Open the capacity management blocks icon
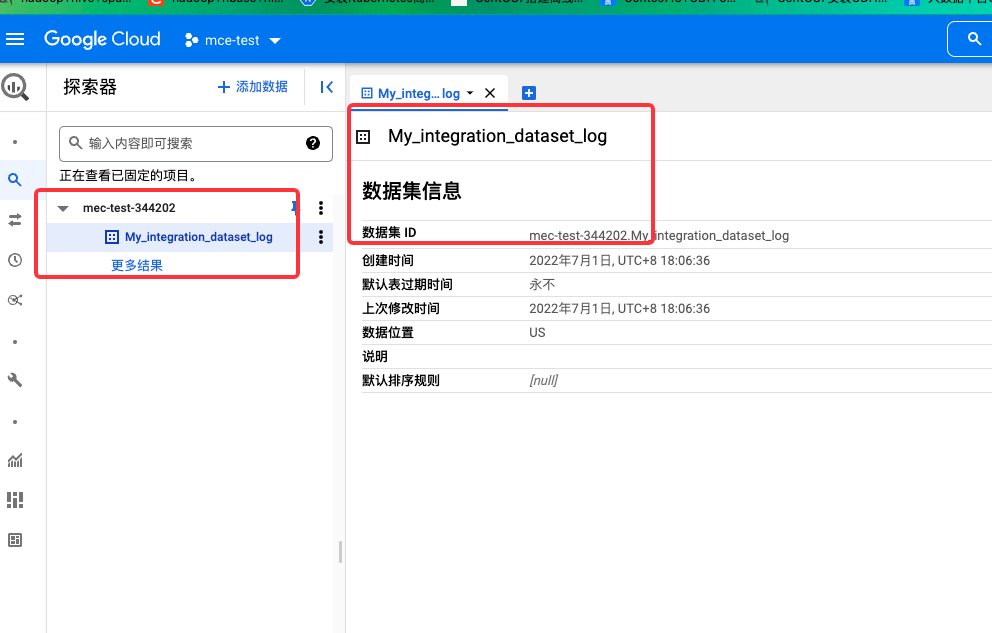Screen dimensions: 992x633 (x=15, y=500)
